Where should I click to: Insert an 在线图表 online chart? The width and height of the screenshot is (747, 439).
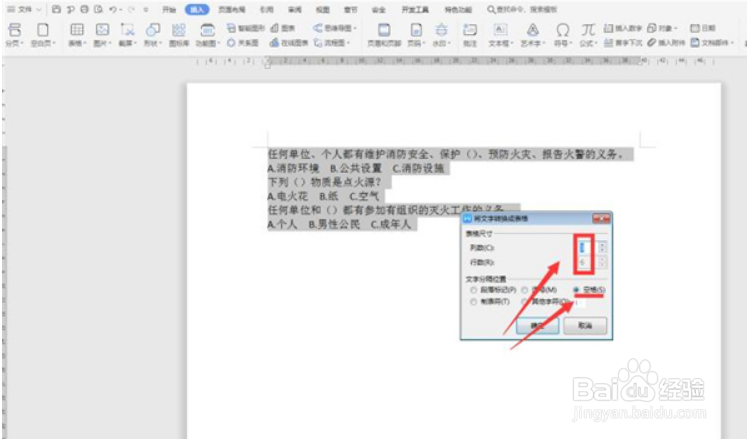[289, 43]
